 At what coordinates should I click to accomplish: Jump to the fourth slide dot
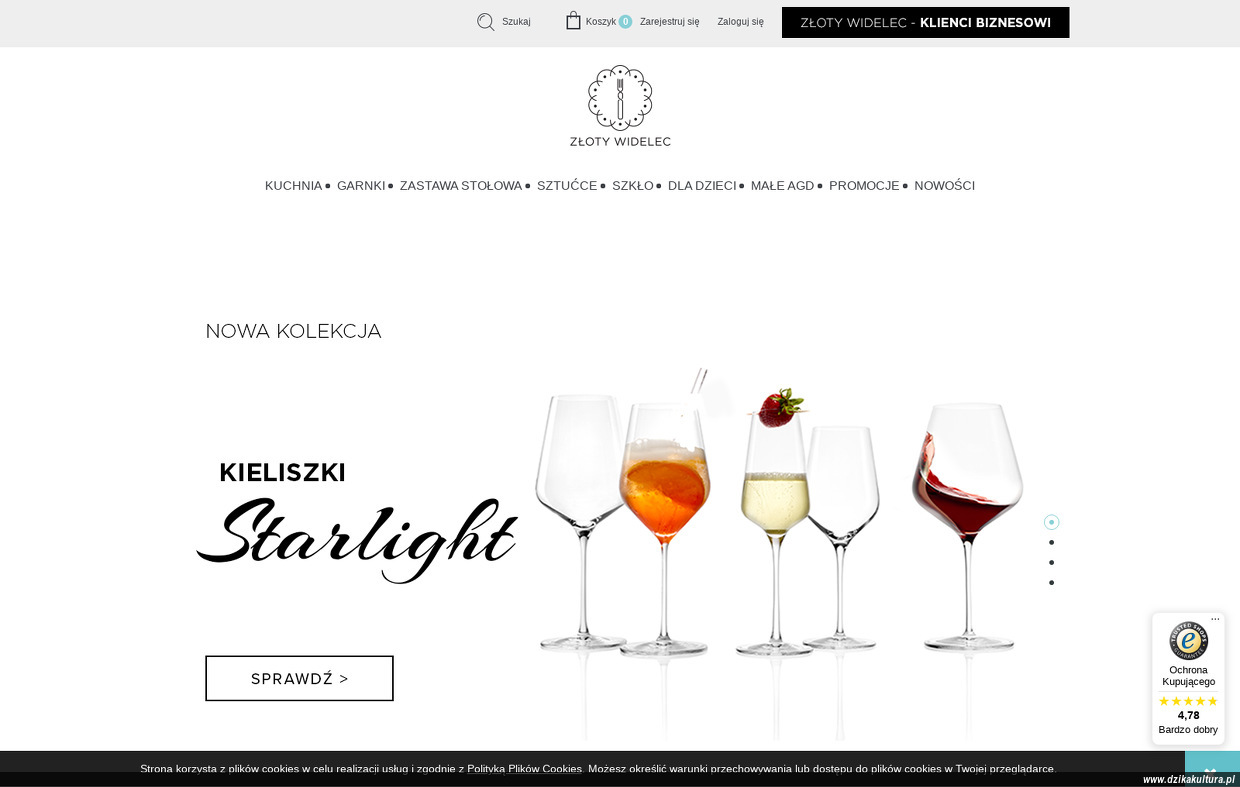tap(1051, 582)
